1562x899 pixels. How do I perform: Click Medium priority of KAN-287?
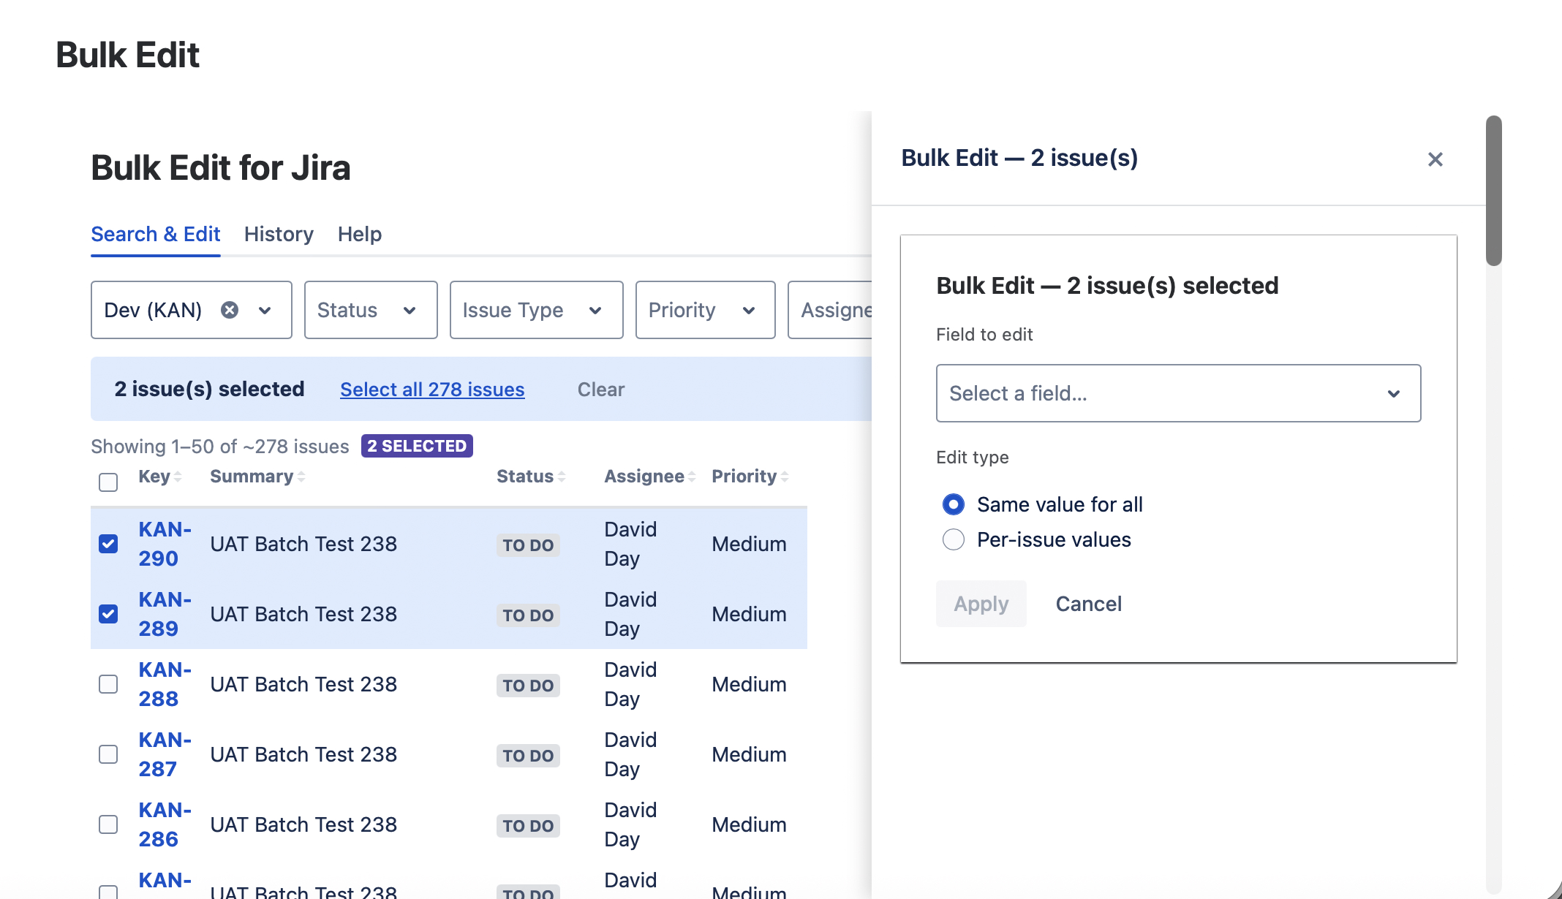(749, 754)
